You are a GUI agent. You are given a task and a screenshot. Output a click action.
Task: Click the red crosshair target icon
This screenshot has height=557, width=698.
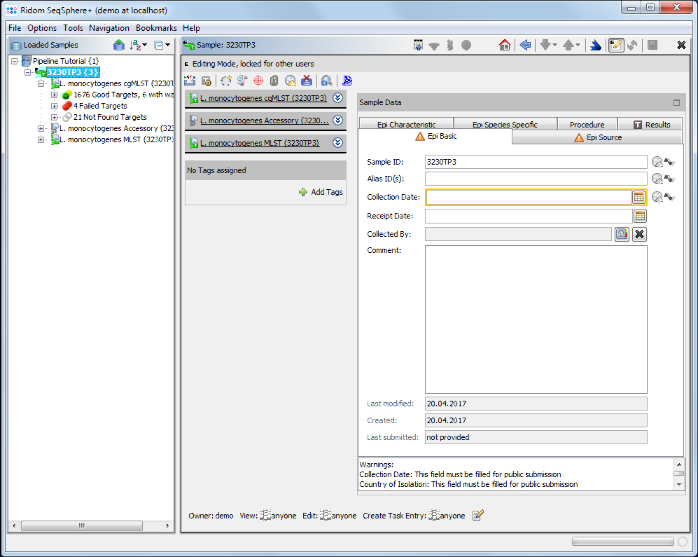coord(258,81)
